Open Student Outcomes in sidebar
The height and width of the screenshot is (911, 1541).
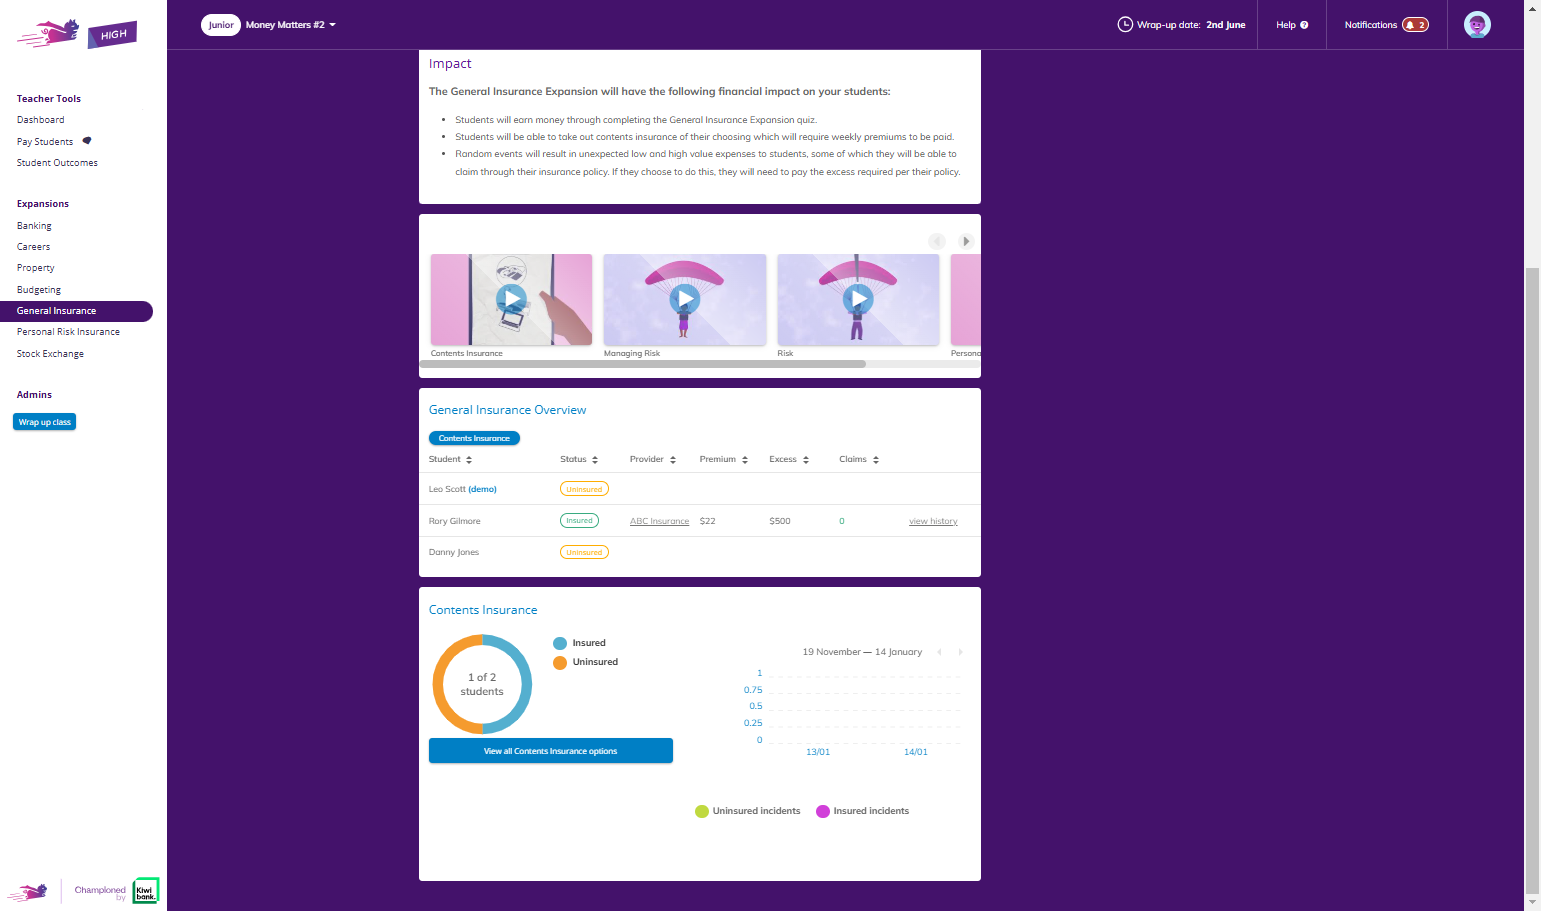pos(57,163)
